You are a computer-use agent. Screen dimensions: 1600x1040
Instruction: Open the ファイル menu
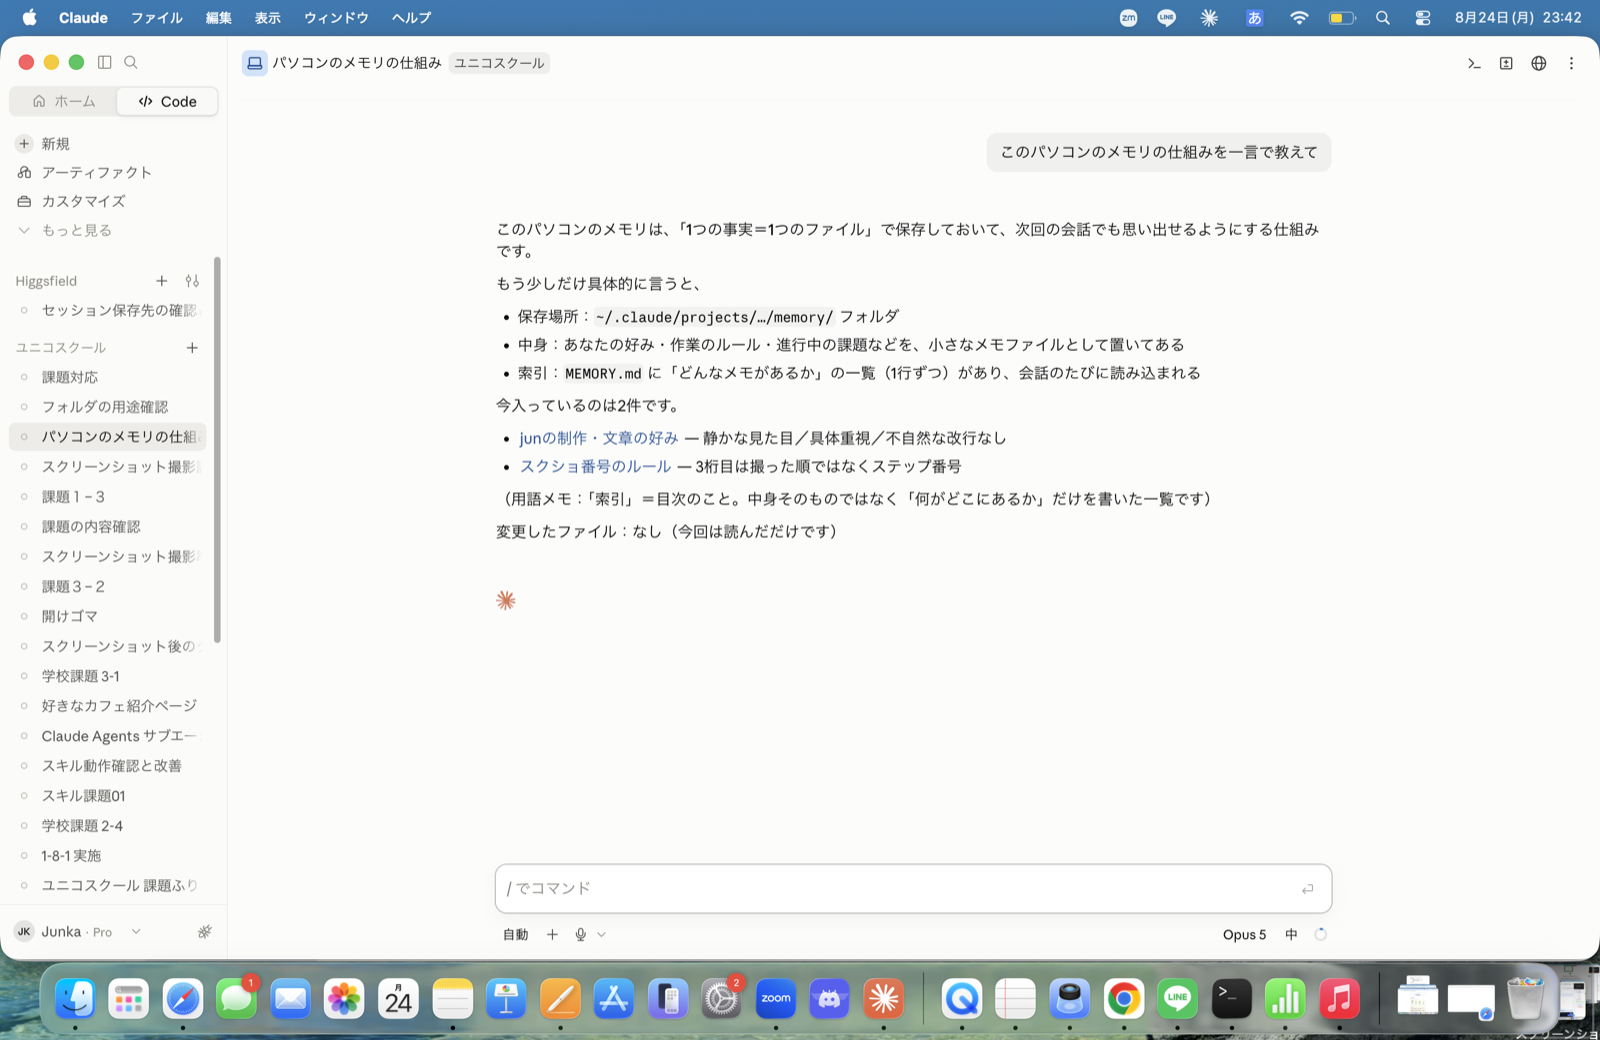coord(157,17)
